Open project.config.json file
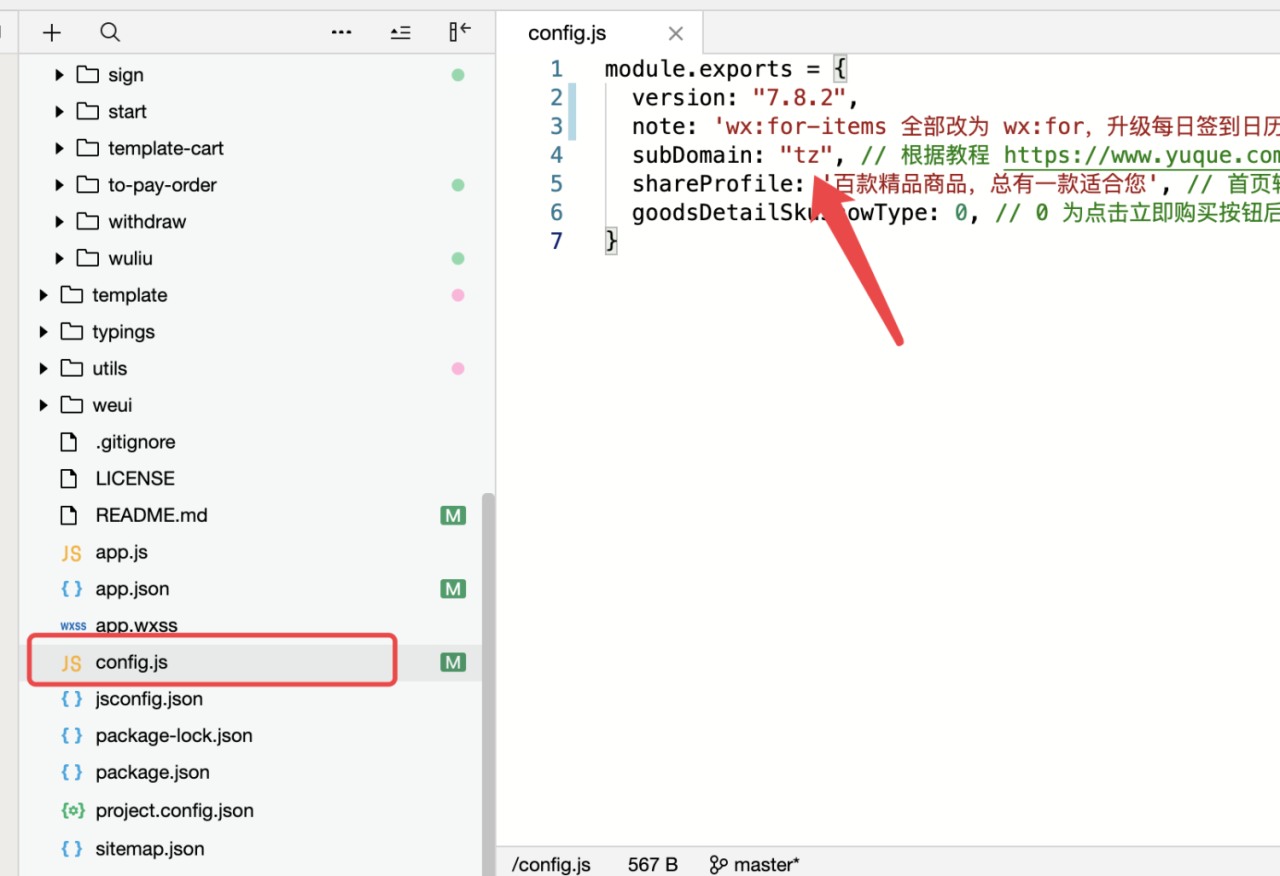This screenshot has height=876, width=1280. (x=174, y=811)
